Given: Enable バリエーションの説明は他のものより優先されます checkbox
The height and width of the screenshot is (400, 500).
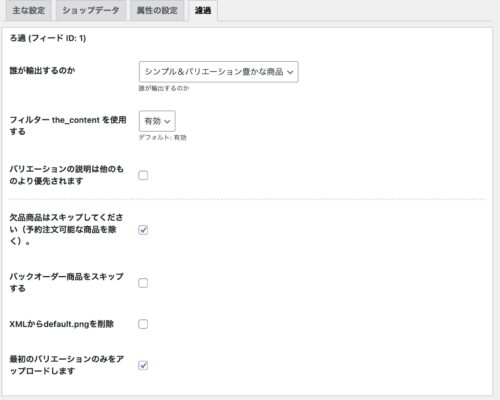Looking at the screenshot, I should tap(143, 175).
